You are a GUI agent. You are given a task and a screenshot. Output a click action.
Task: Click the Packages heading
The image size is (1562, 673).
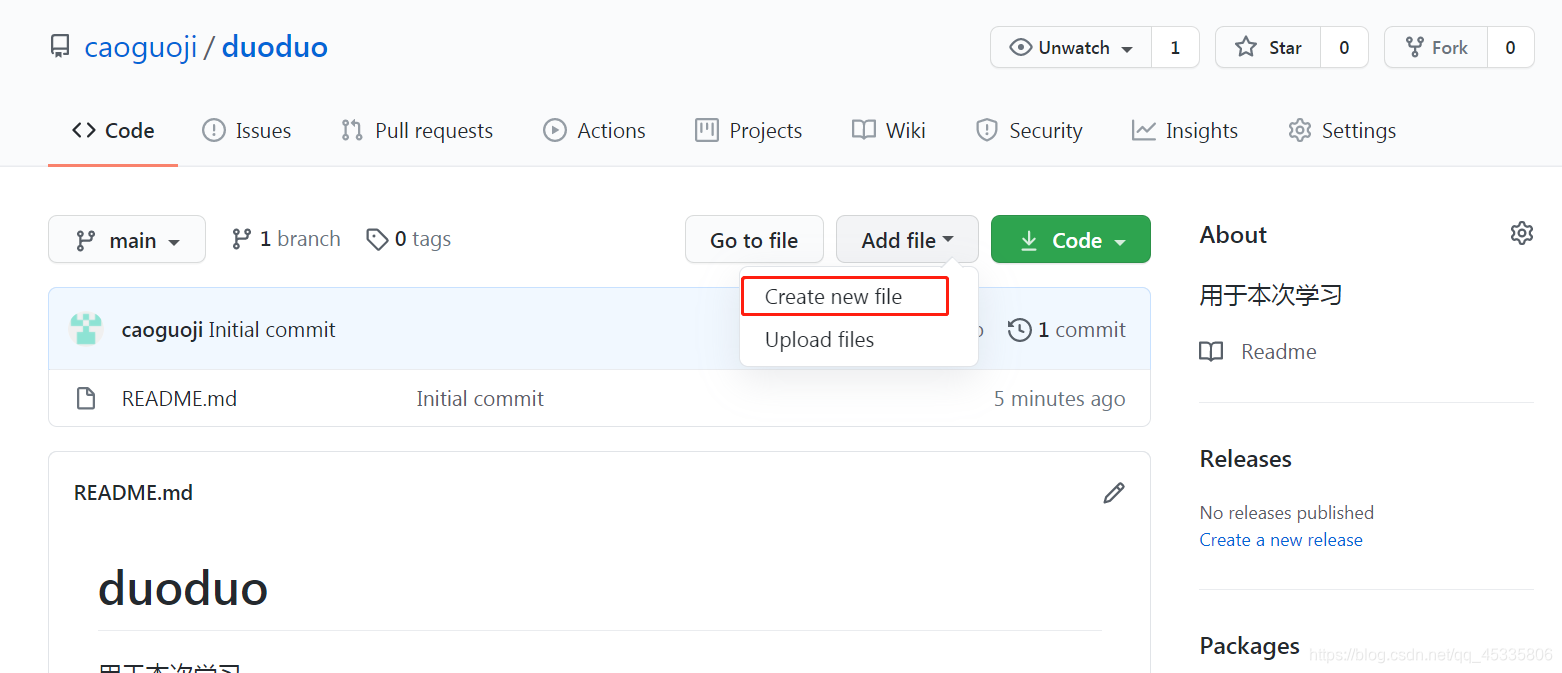(x=1249, y=646)
